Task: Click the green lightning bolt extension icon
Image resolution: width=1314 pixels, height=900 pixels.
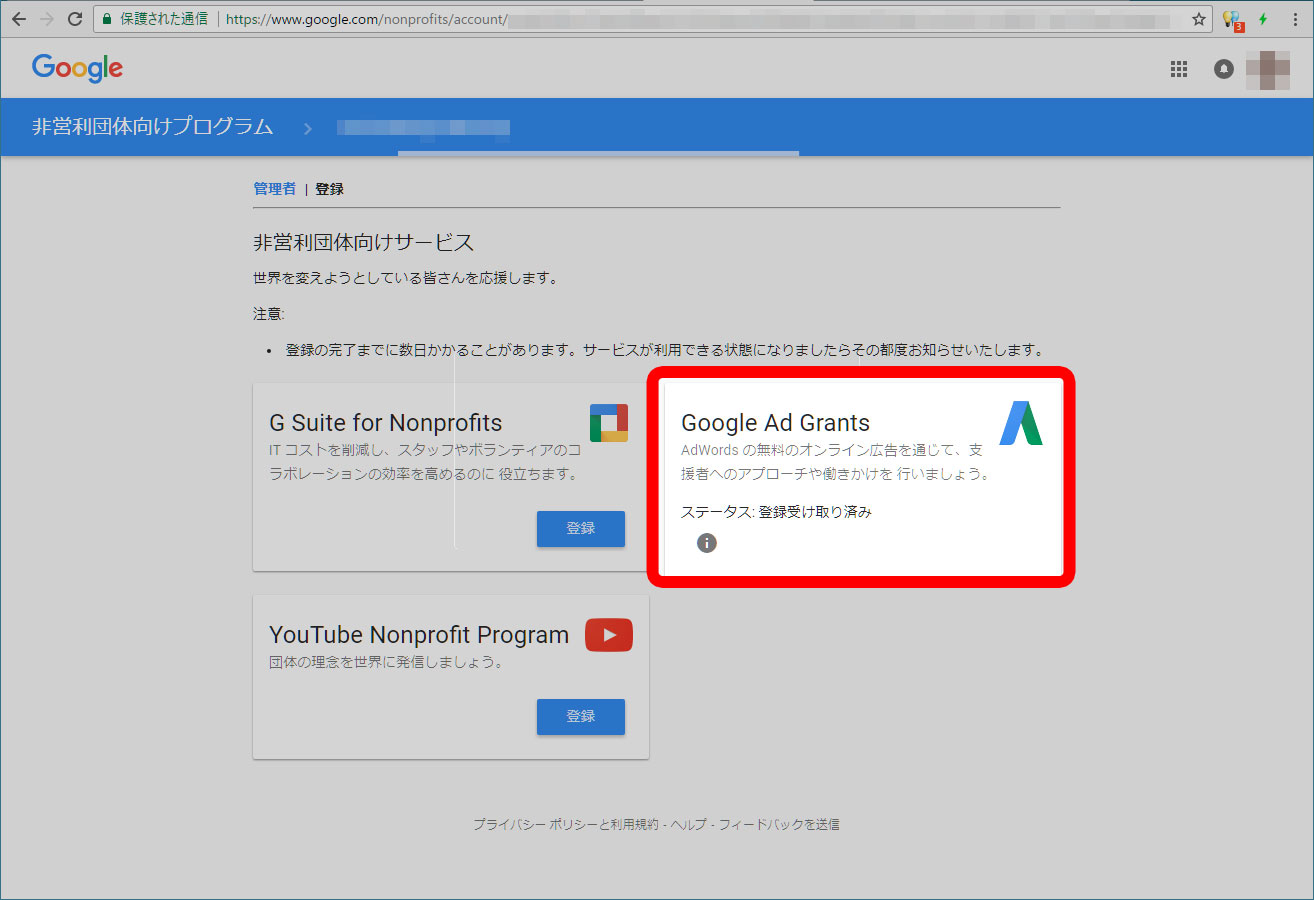Action: pyautogui.click(x=1263, y=19)
